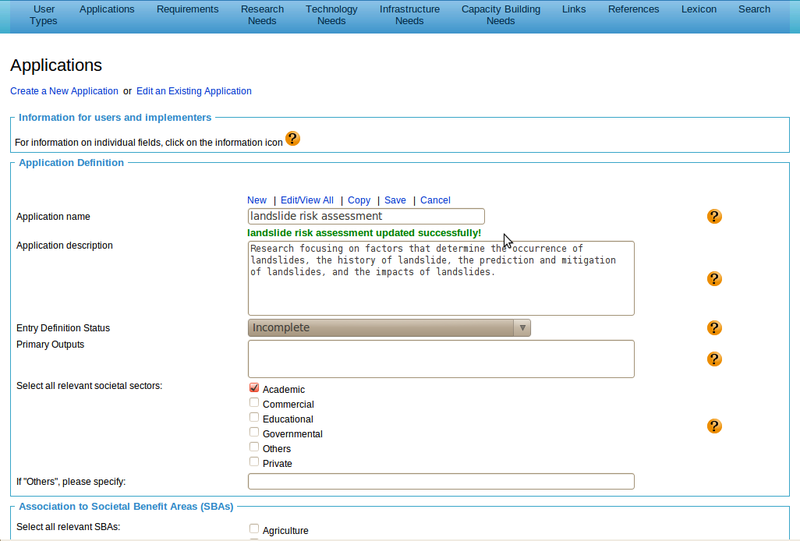Open the Requirements menu

[x=187, y=10]
